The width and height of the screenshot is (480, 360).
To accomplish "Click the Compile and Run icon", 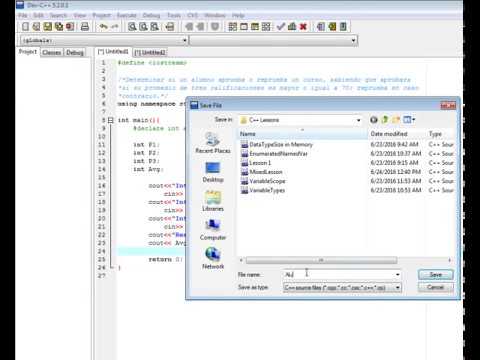I will (x=255, y=27).
